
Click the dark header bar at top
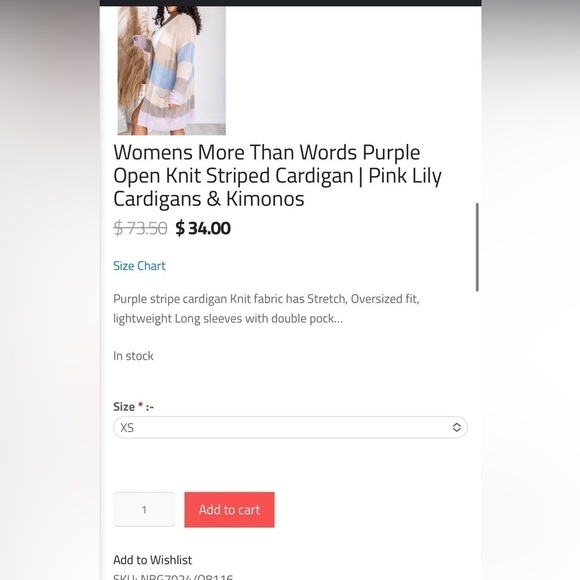tap(290, 3)
